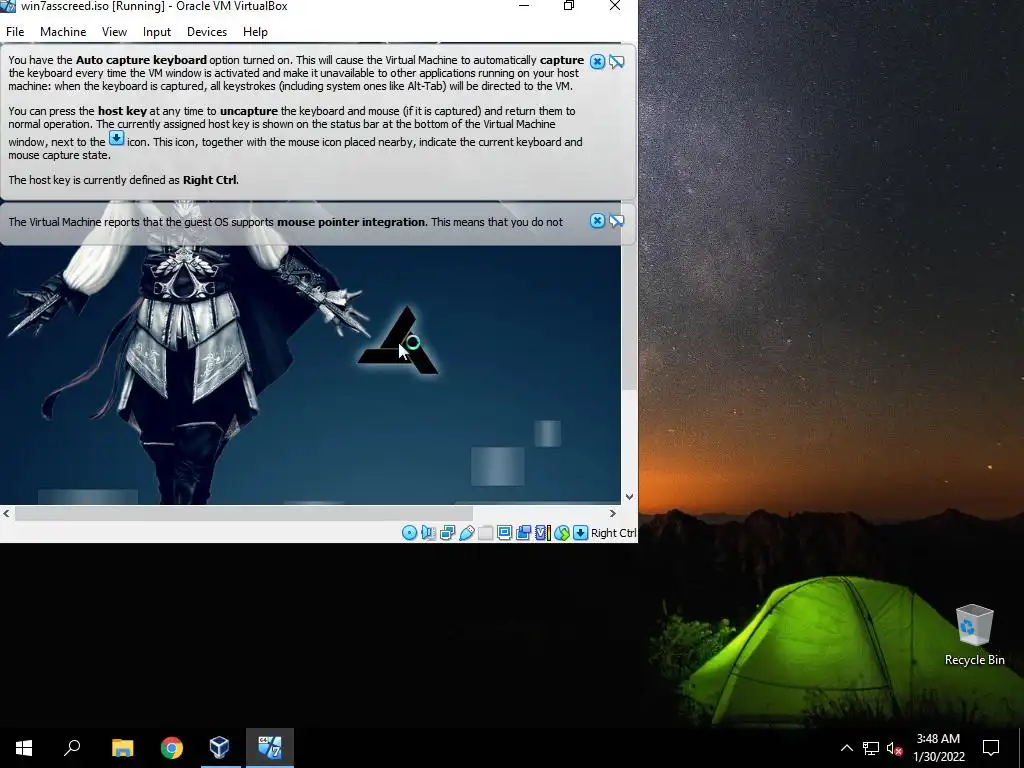
Task: Show hidden system tray icons
Action: (x=846, y=748)
